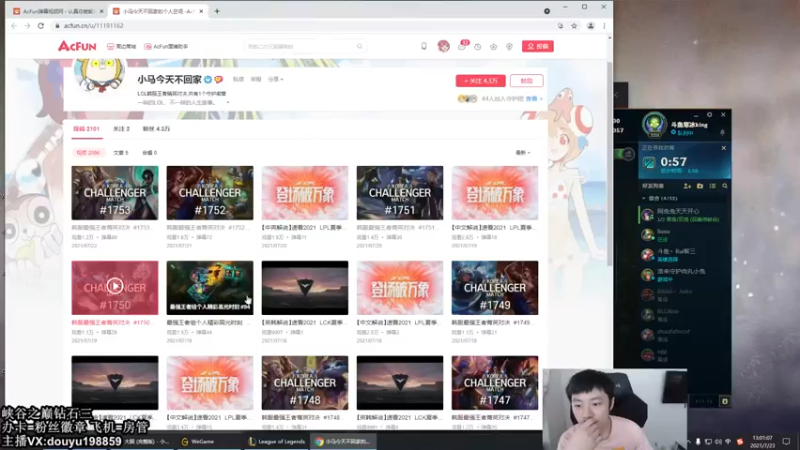Select friend 斗鱼、Rui蜀三 in friends list
The image size is (800, 450).
click(x=684, y=255)
